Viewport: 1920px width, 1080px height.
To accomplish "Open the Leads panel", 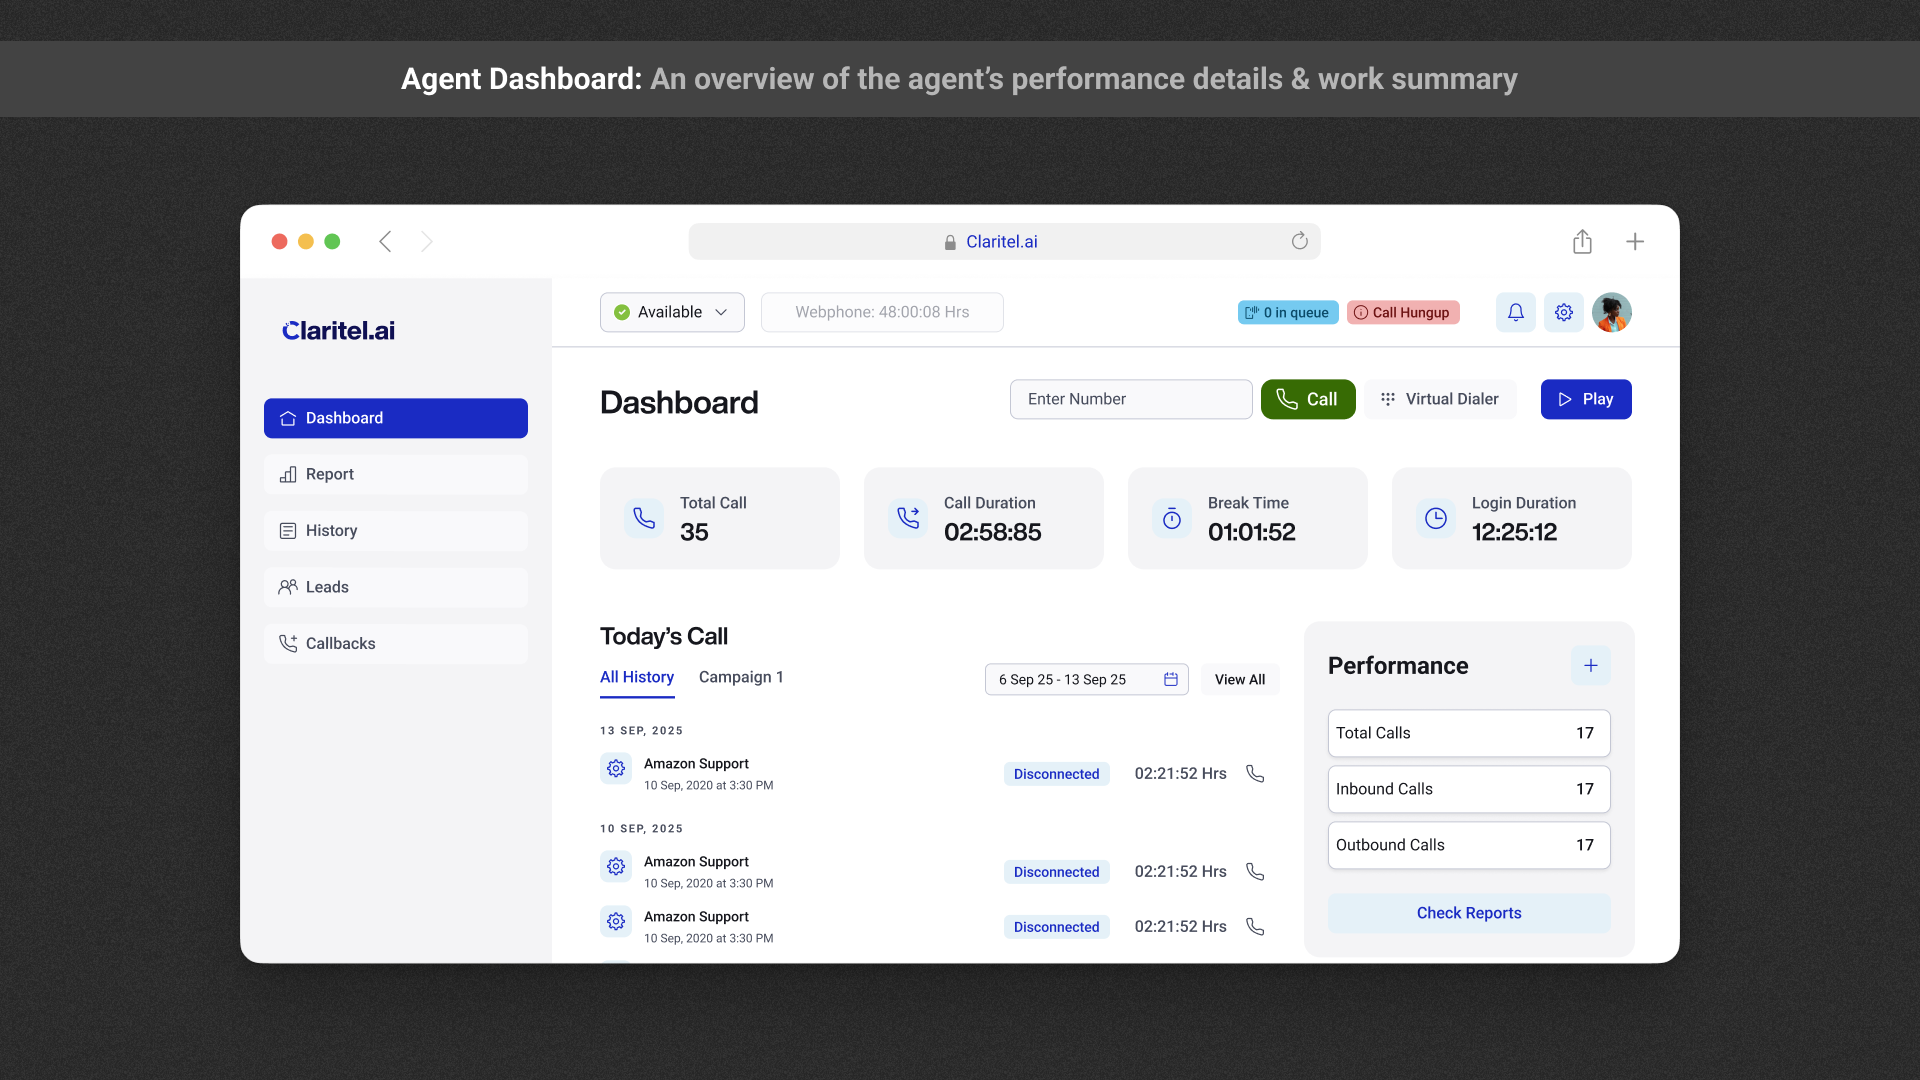I will pyautogui.click(x=289, y=587).
